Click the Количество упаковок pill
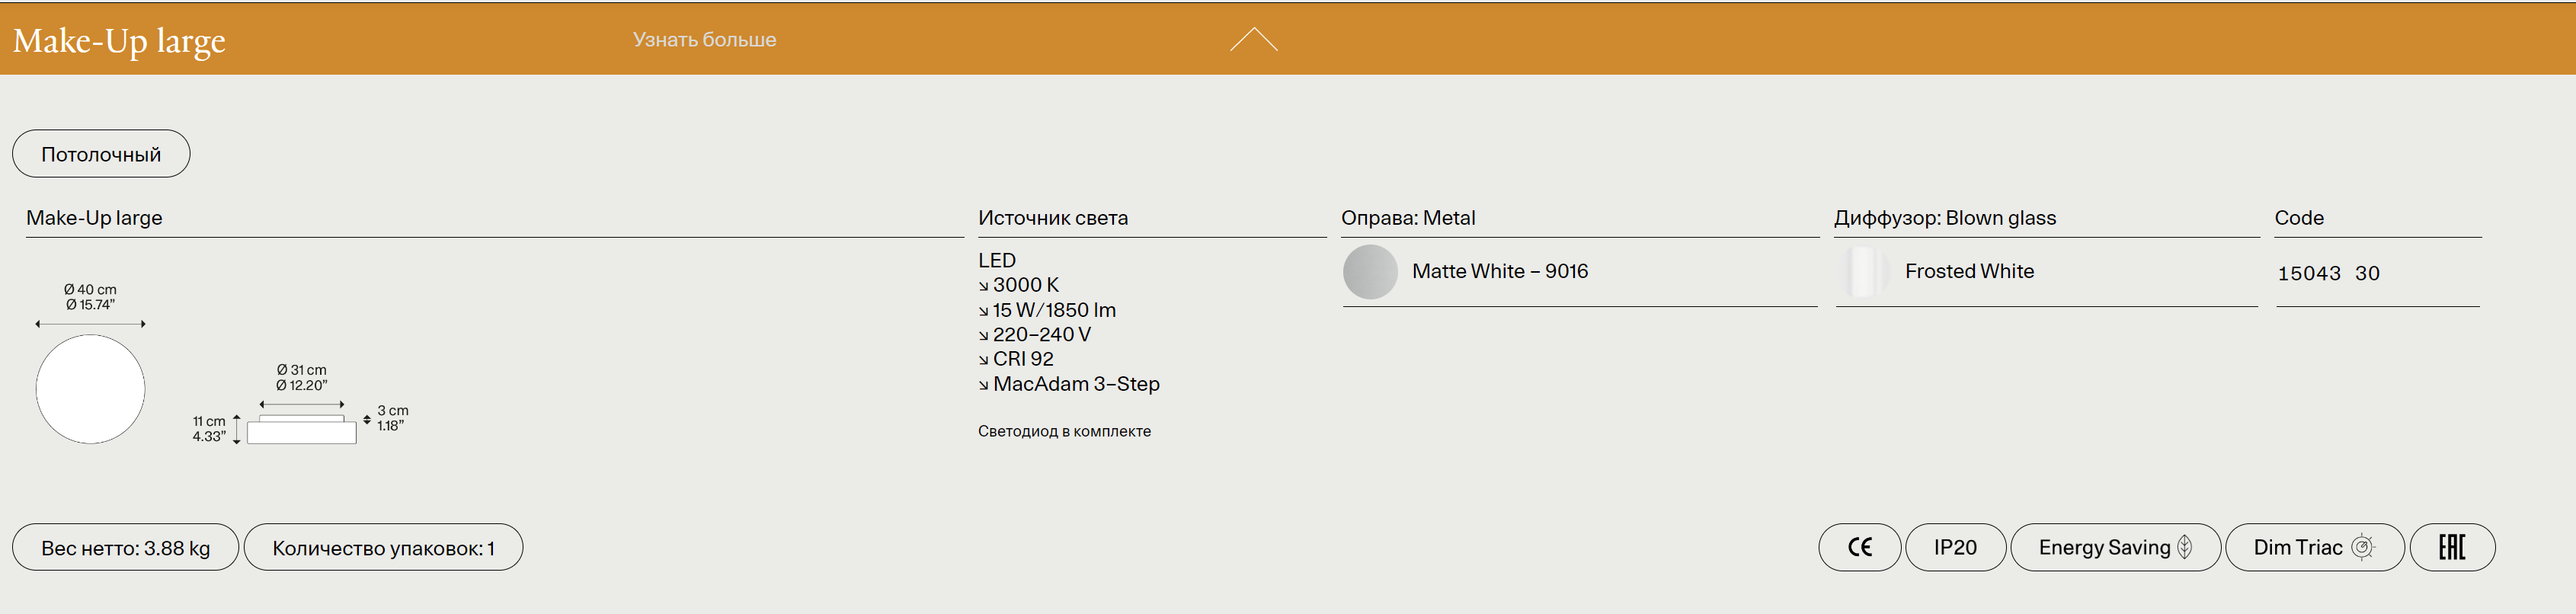This screenshot has height=614, width=2576. click(x=383, y=548)
